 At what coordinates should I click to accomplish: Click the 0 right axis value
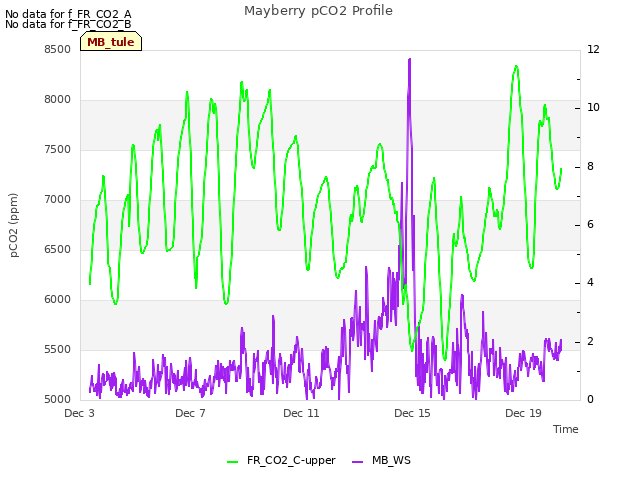(x=590, y=399)
